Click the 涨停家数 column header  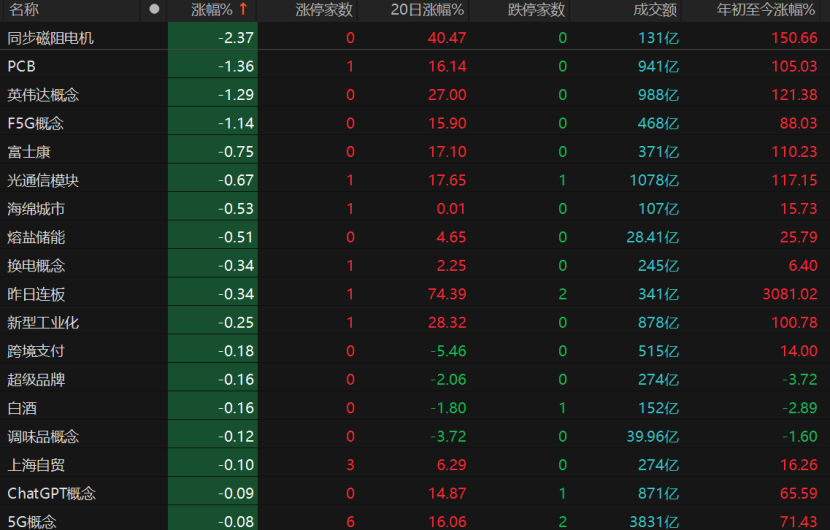[x=324, y=10]
